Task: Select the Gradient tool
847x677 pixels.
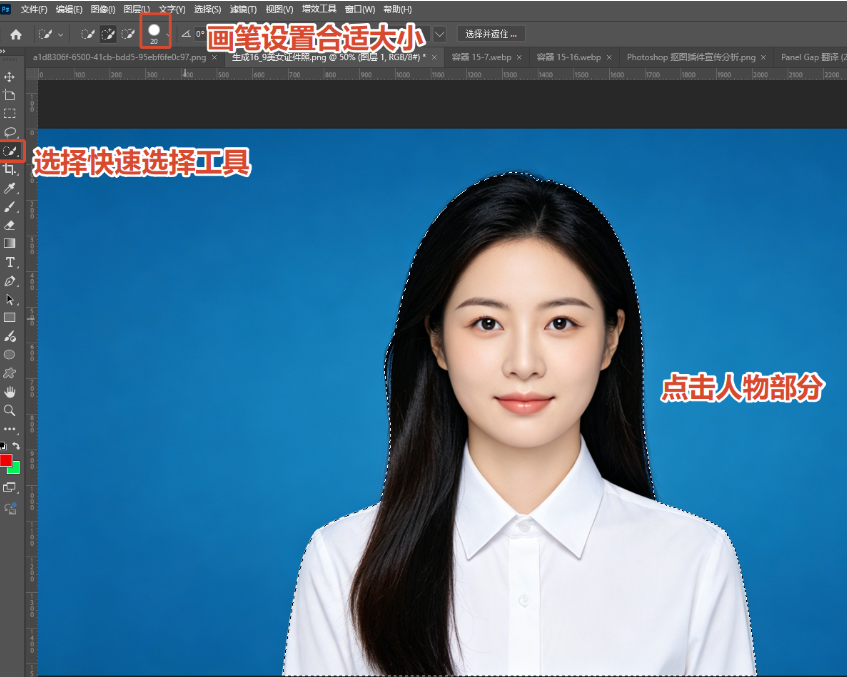Action: [10, 243]
